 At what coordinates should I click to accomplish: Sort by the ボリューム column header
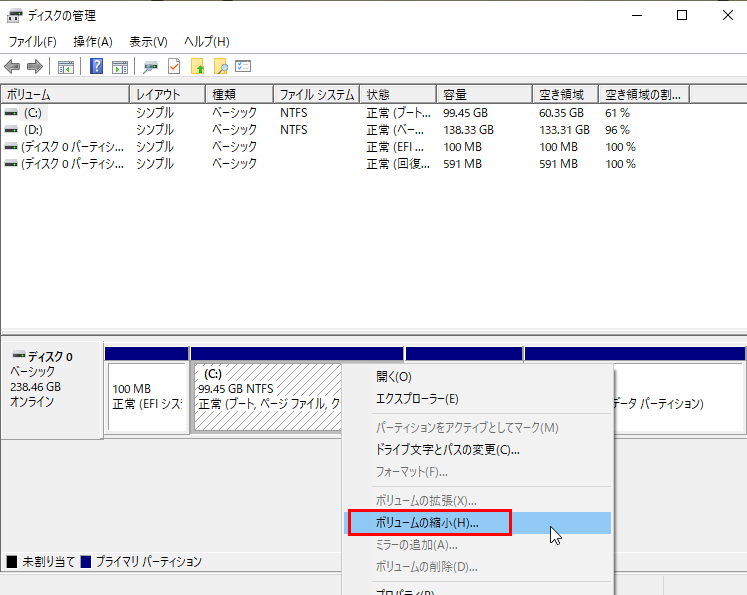point(65,94)
